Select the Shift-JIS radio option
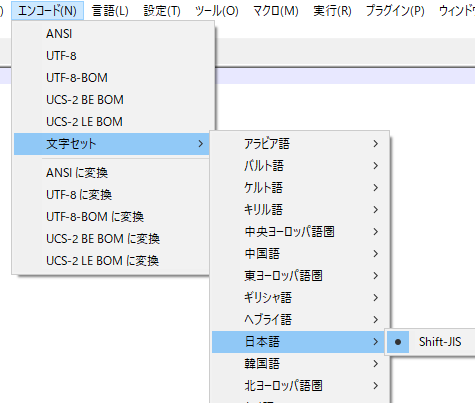475x403 pixels. (x=431, y=342)
